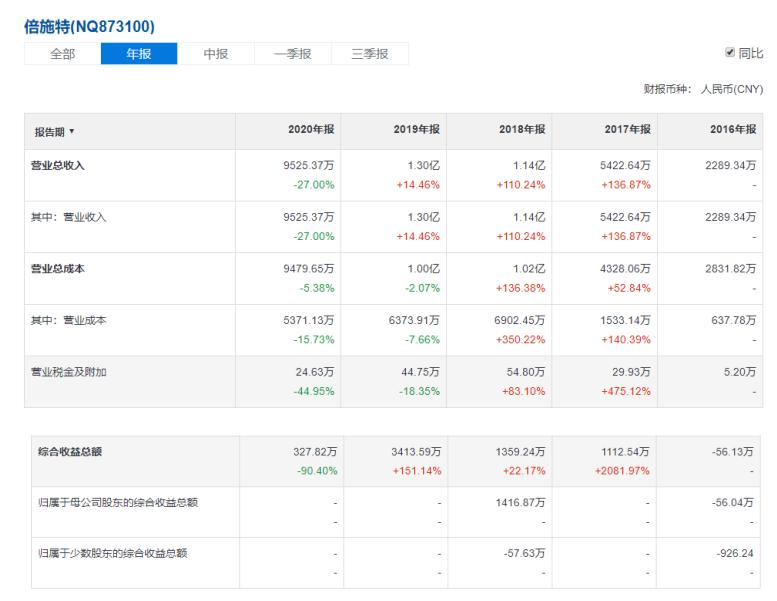The height and width of the screenshot is (601, 777).
Task: Click the +136.38% total cost growth figure
Action: (x=520, y=288)
